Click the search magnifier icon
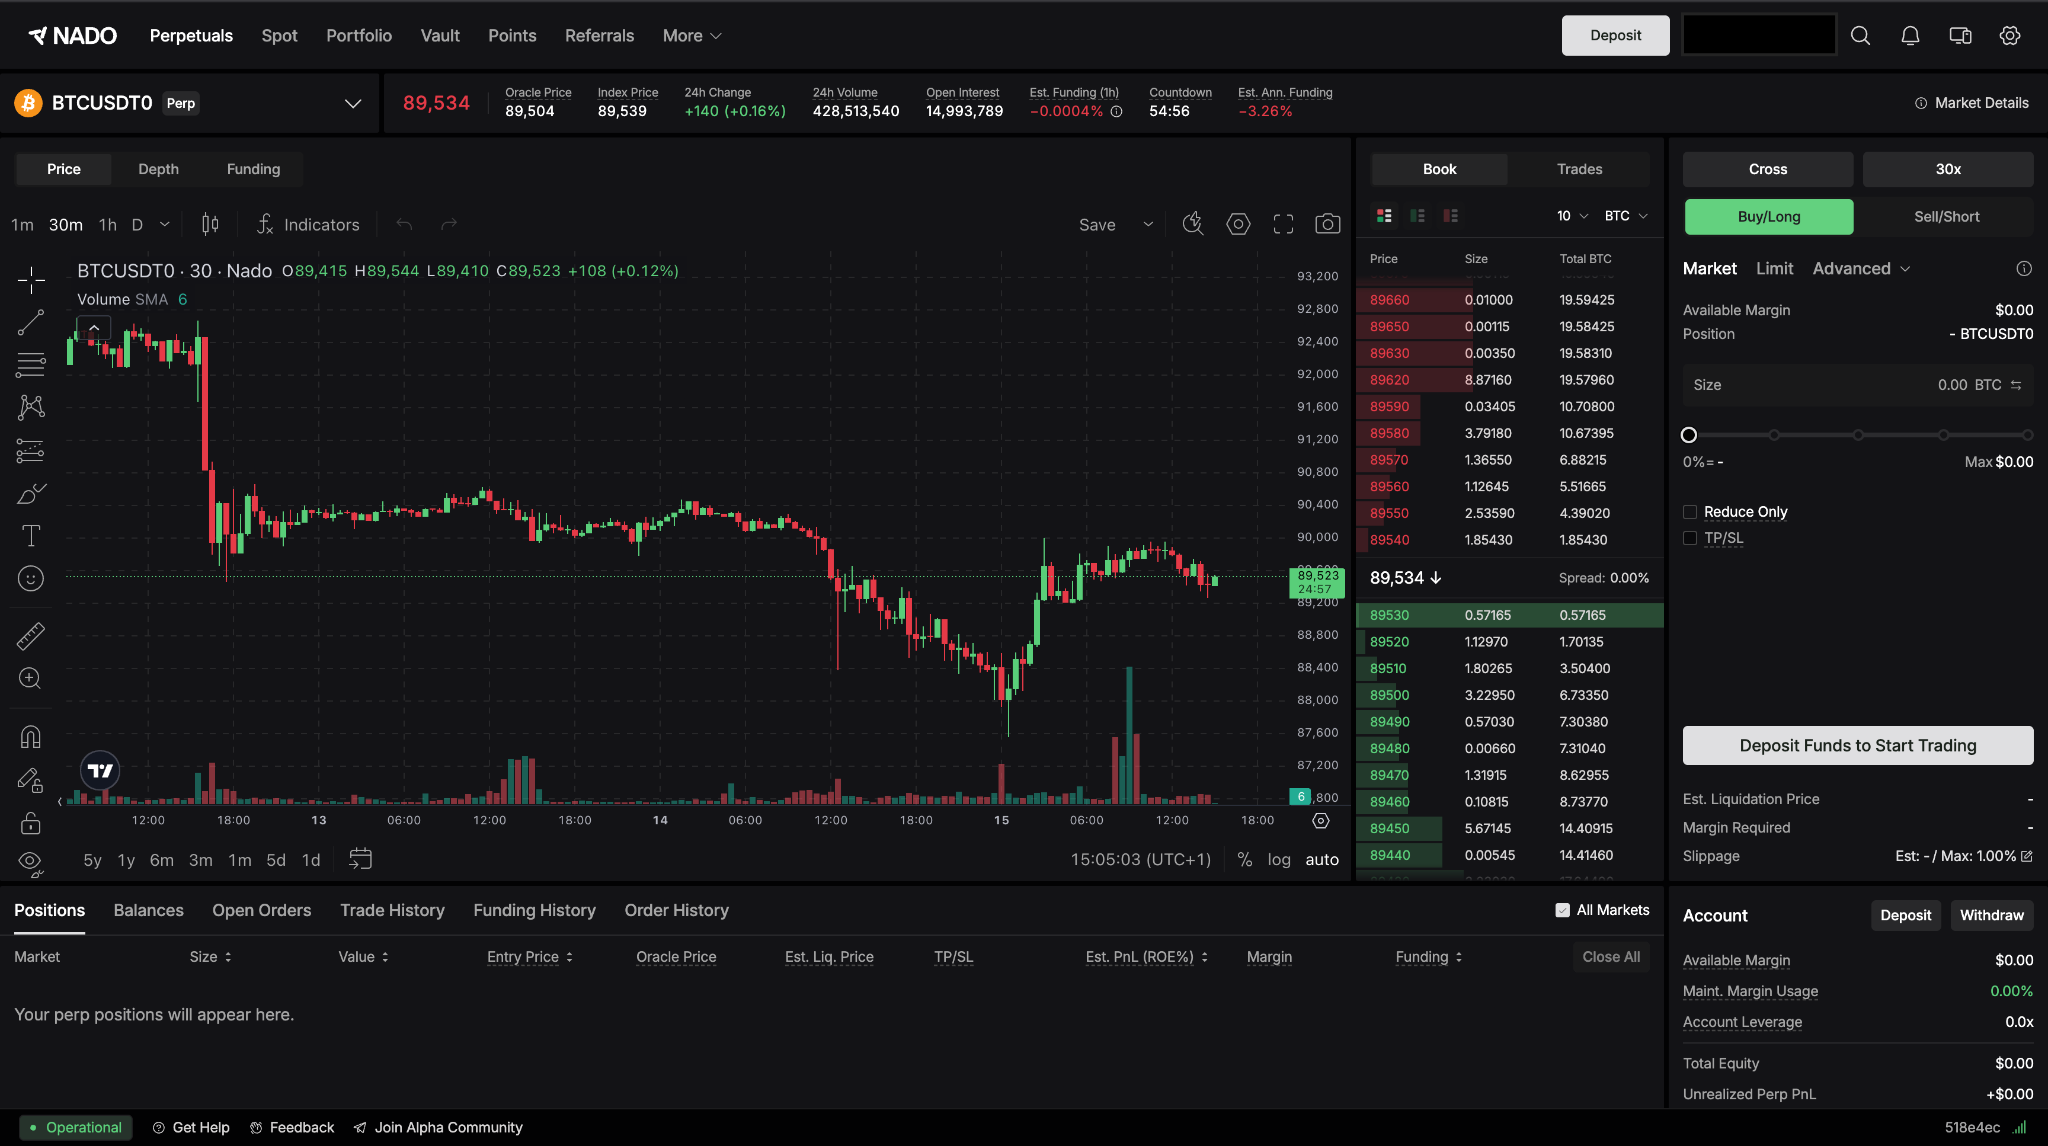2048x1146 pixels. coord(1860,36)
